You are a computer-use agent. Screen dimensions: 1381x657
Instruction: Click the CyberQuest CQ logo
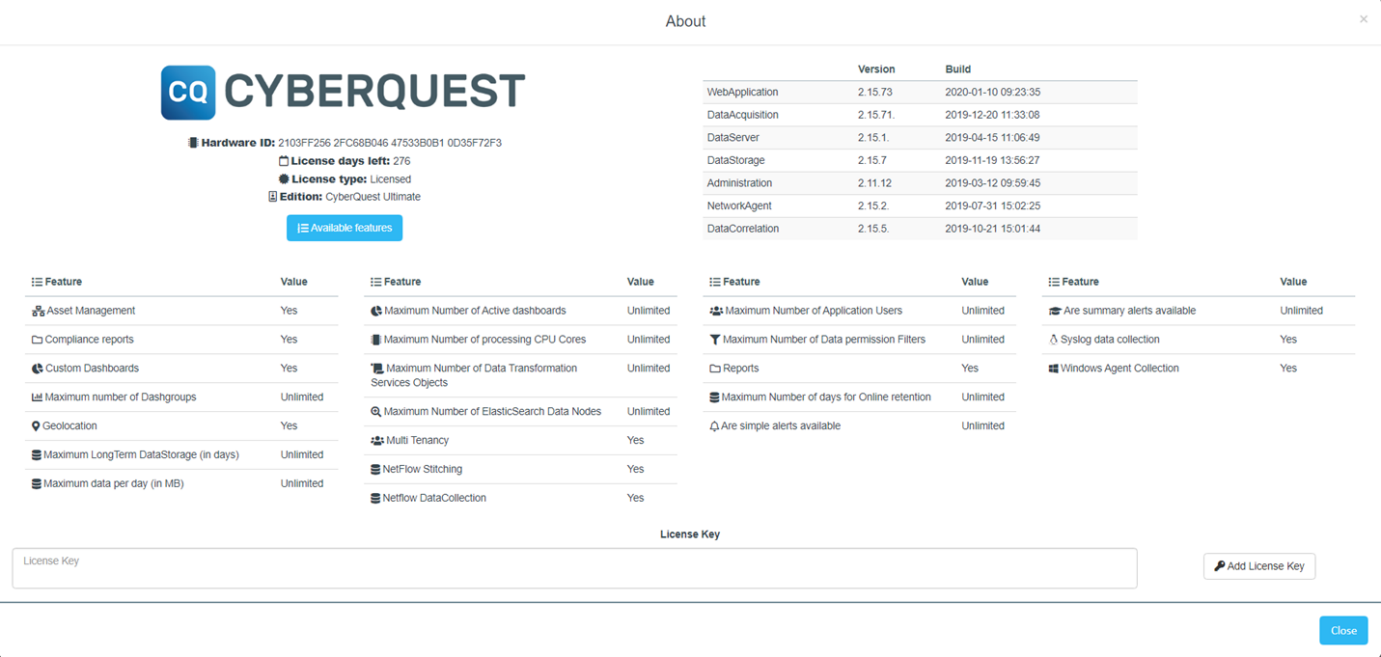click(188, 93)
